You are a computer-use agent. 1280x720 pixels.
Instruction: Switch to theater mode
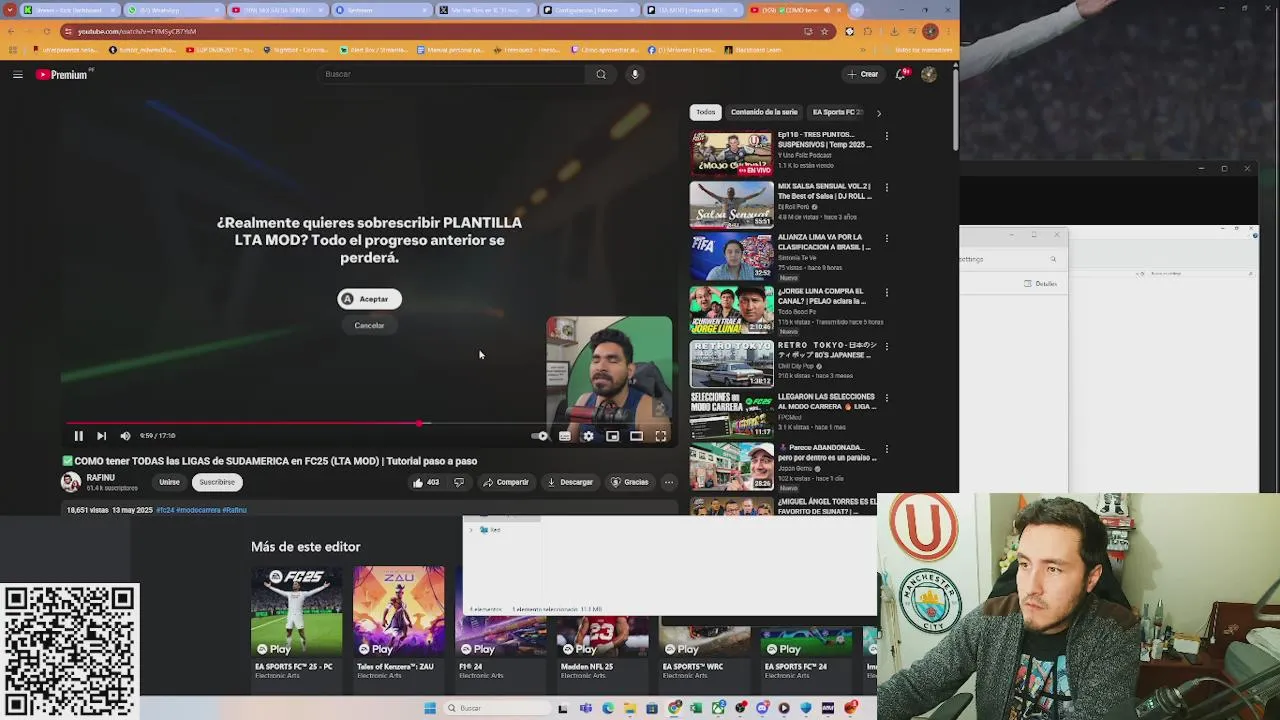pyautogui.click(x=636, y=436)
